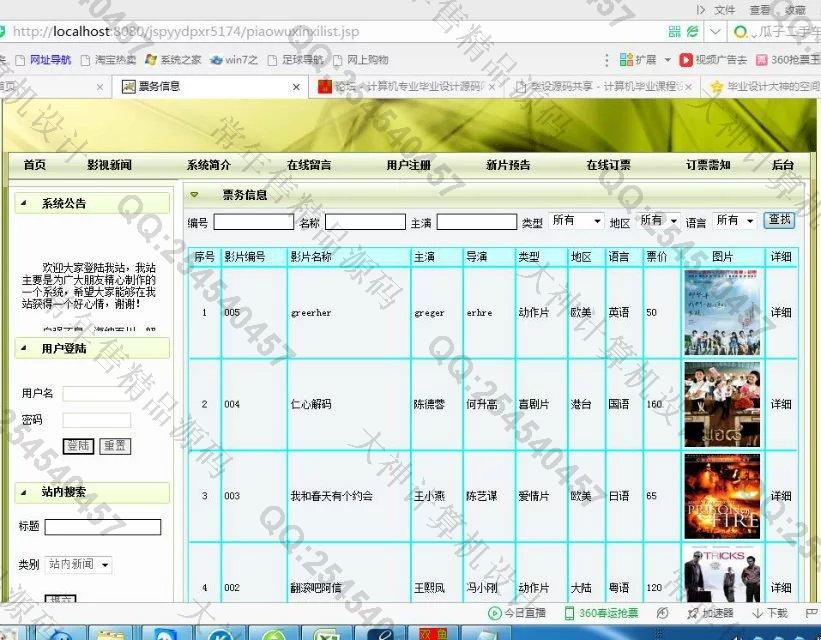Click the 密码 password input field

click(x=96, y=420)
